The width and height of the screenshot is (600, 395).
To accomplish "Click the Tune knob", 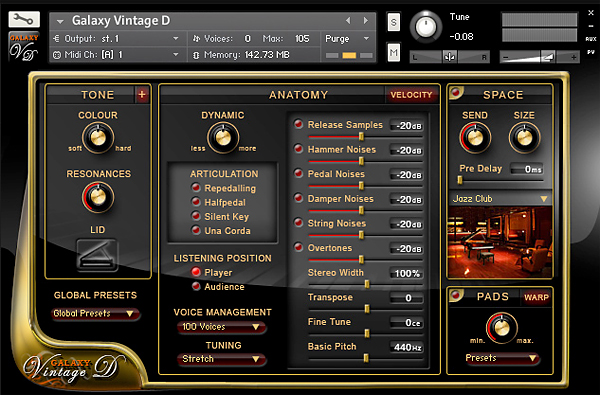I will [x=426, y=27].
